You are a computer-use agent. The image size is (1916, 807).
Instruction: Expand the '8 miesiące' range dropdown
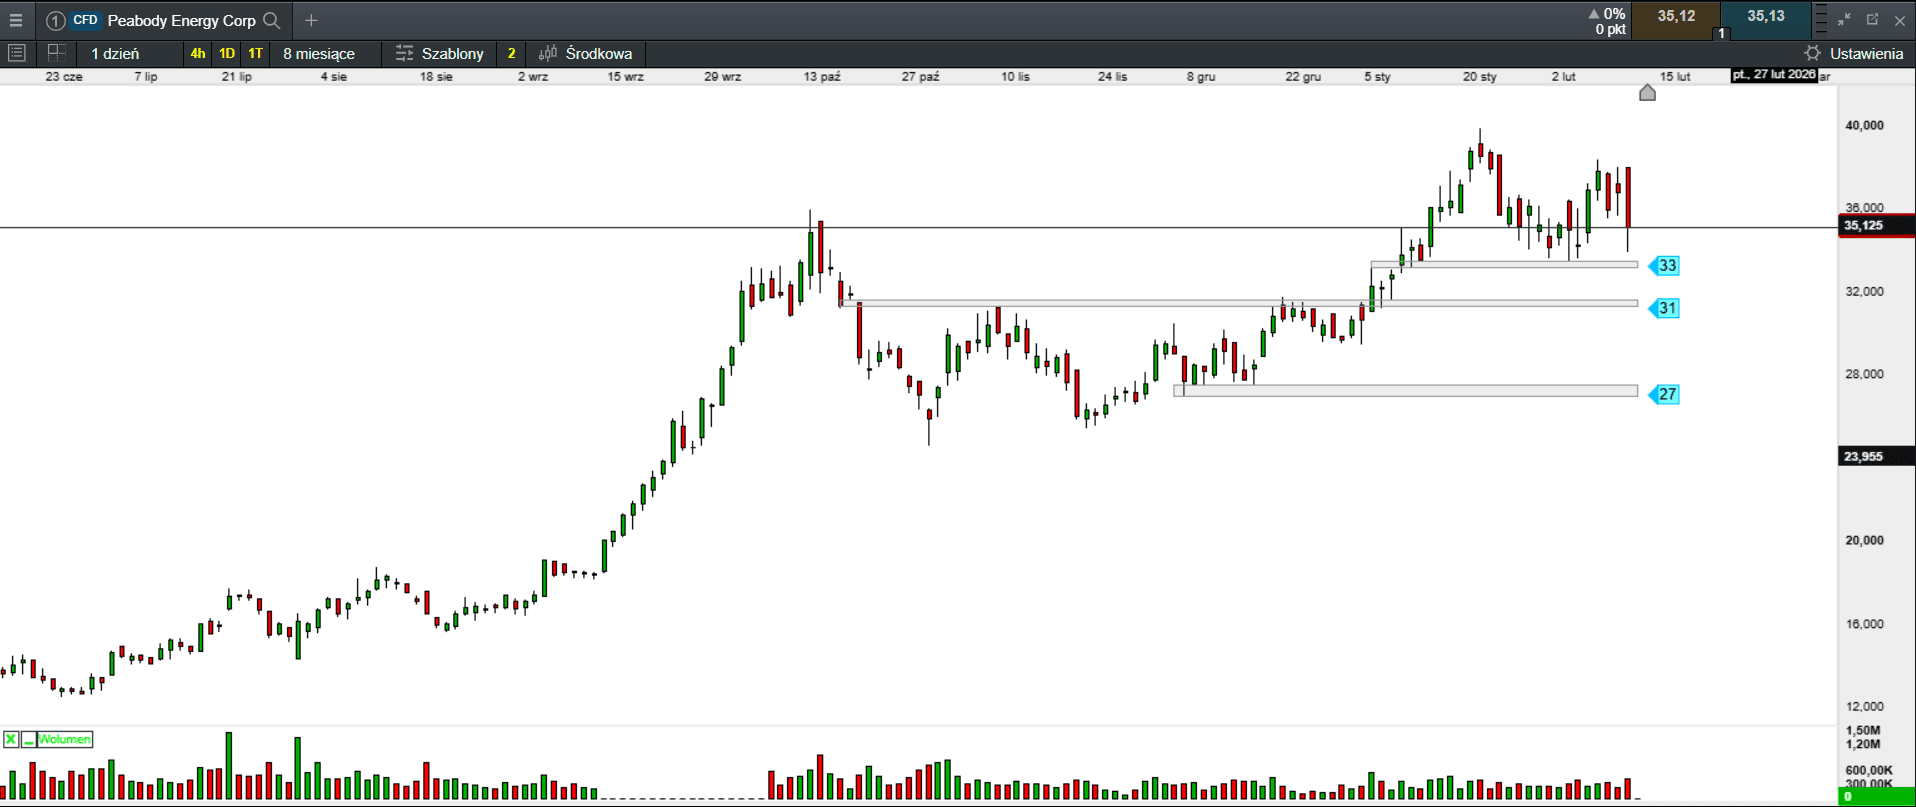tap(318, 54)
